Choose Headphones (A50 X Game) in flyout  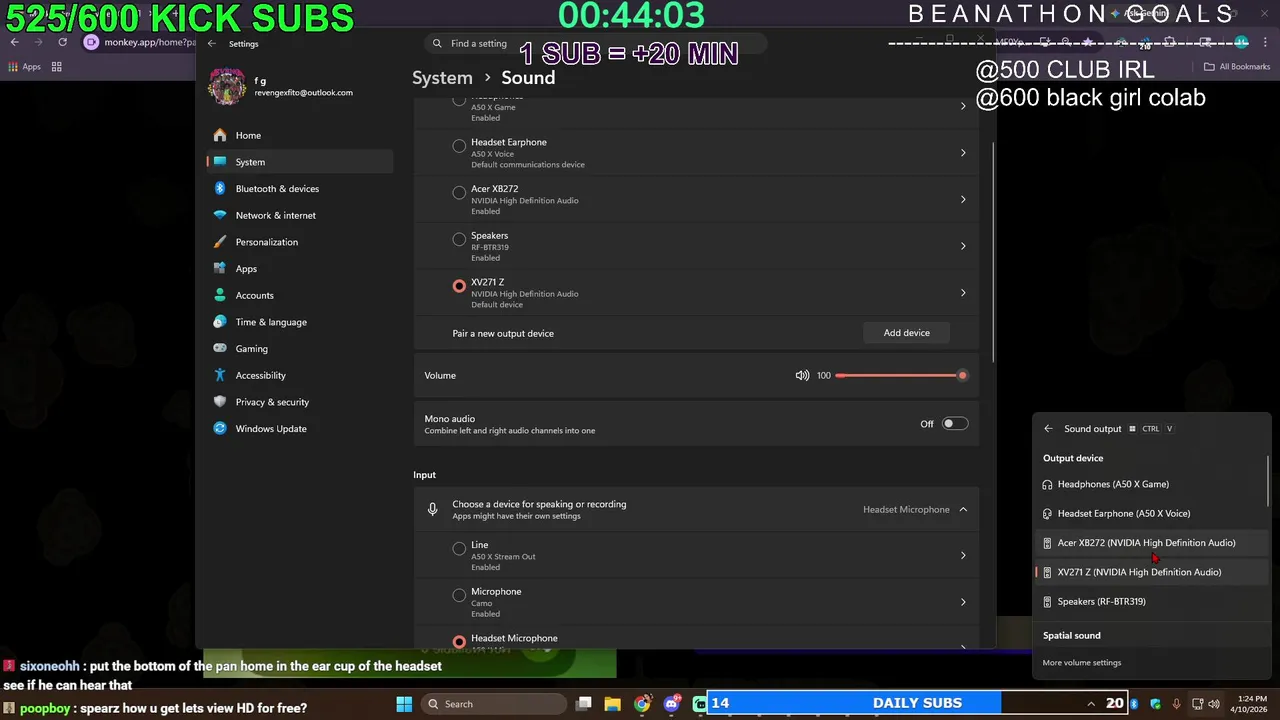[1150, 484]
